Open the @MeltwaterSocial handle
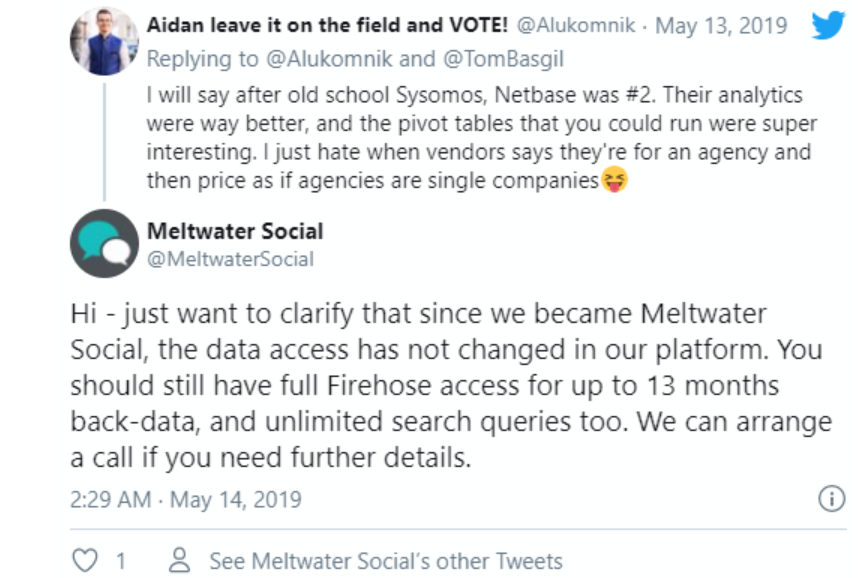 [x=230, y=259]
